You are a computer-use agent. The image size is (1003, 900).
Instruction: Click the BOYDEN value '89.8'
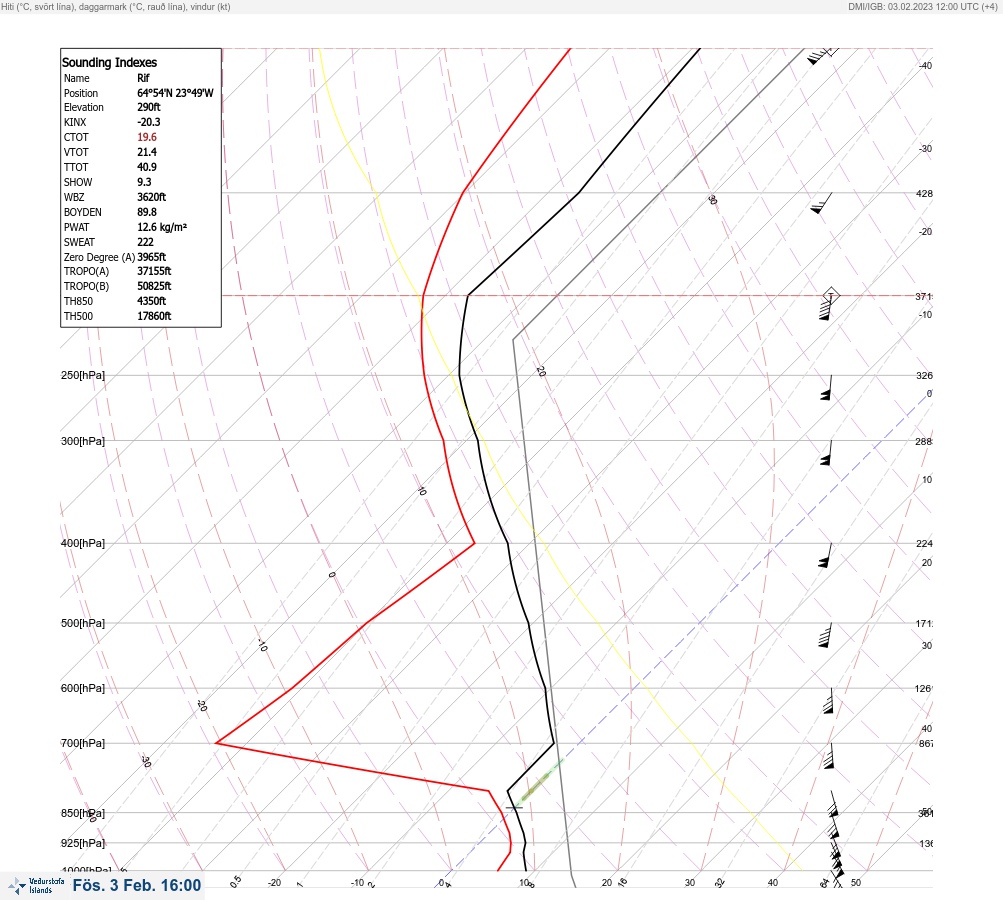(x=147, y=212)
